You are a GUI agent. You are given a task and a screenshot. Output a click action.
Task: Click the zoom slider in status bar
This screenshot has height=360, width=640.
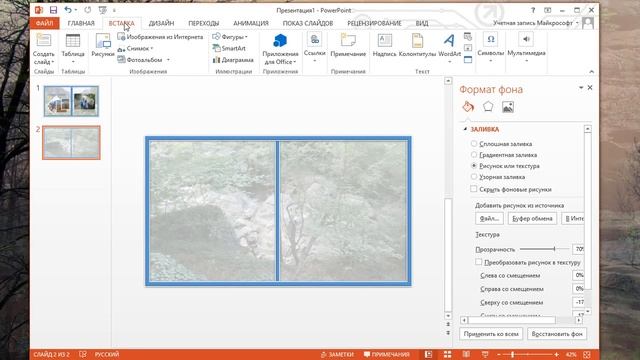click(528, 354)
